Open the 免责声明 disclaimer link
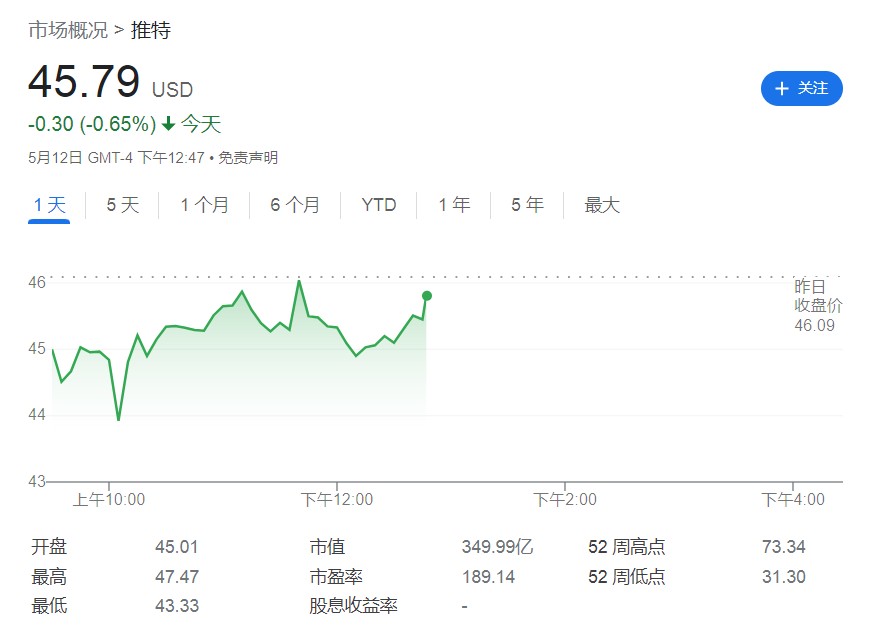 tap(248, 157)
